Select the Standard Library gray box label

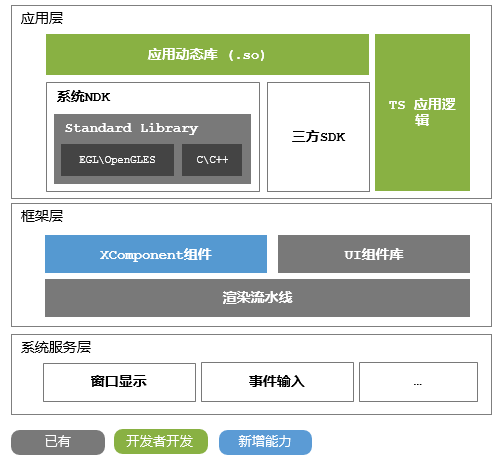pyautogui.click(x=131, y=128)
